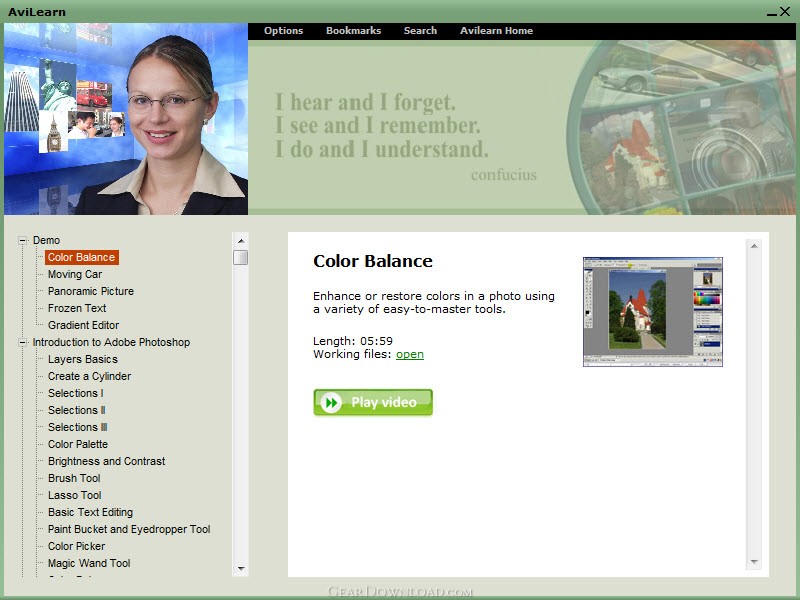Select the Gradient Editor lesson
This screenshot has width=800, height=600.
[x=83, y=325]
